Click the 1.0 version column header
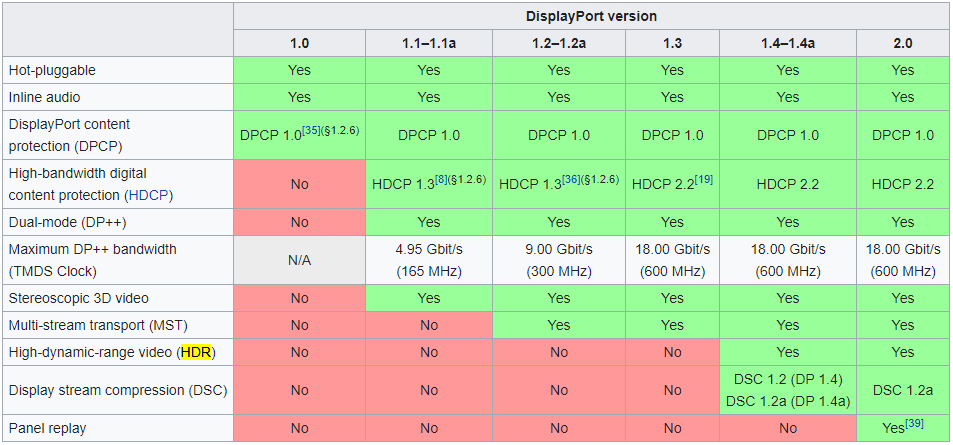Screen dimensions: 953x445 tap(300, 44)
